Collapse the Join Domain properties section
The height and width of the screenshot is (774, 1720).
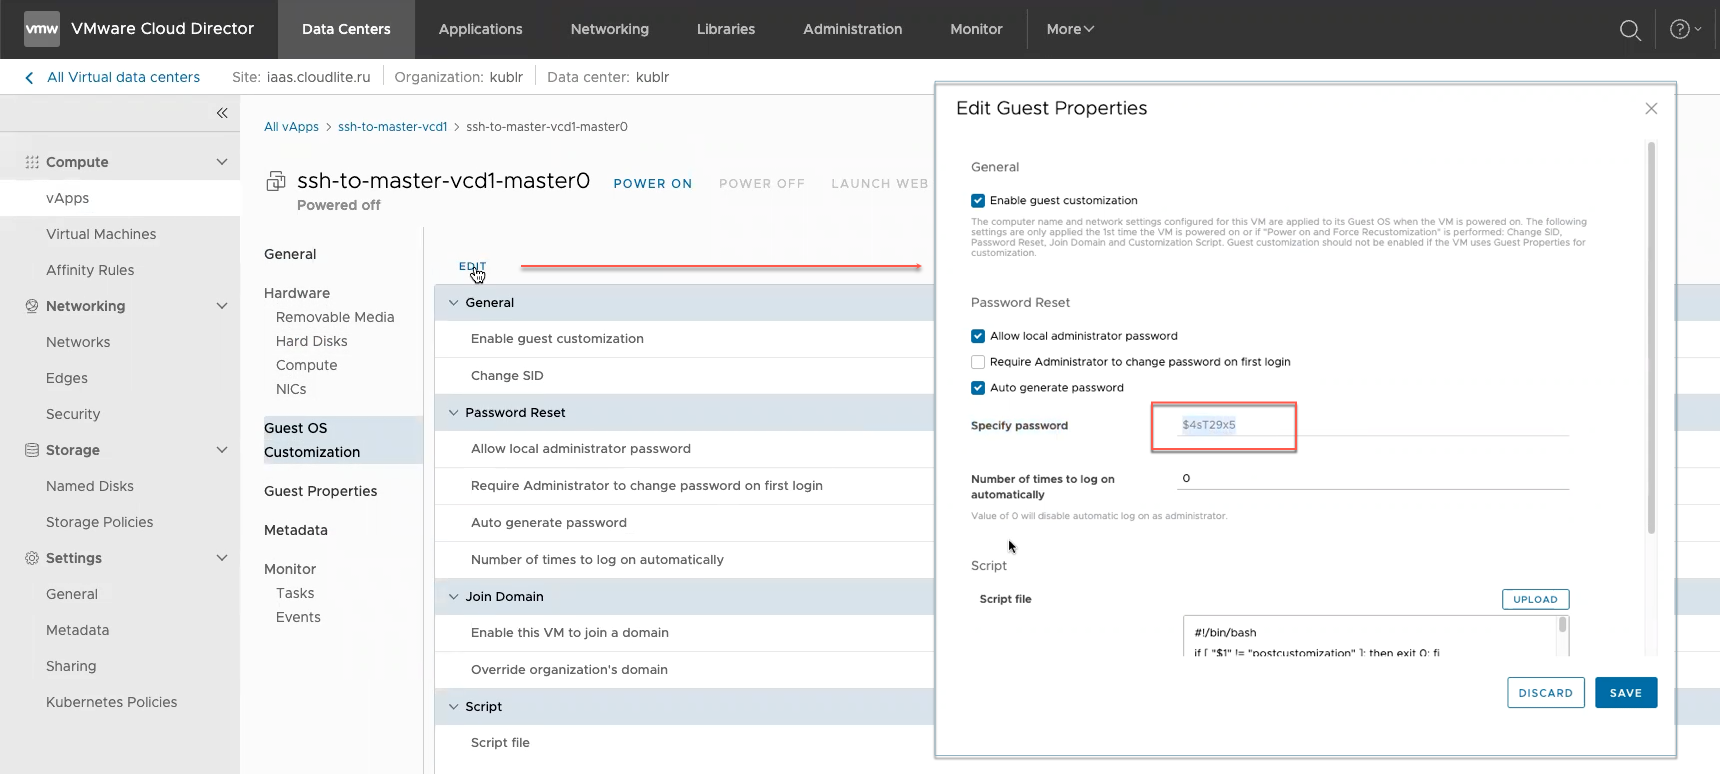coord(454,596)
